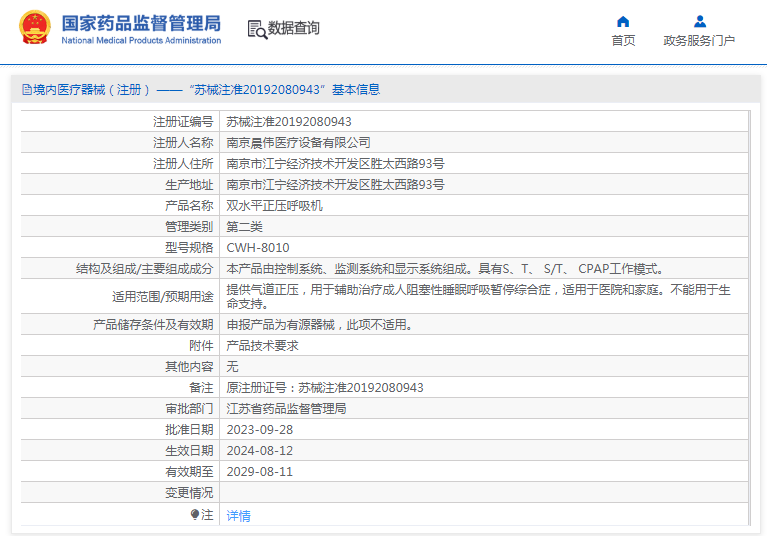Image resolution: width=767 pixels, height=536 pixels.
Task: Select approval department 江苏省药品监督管理局
Action: coord(286,409)
